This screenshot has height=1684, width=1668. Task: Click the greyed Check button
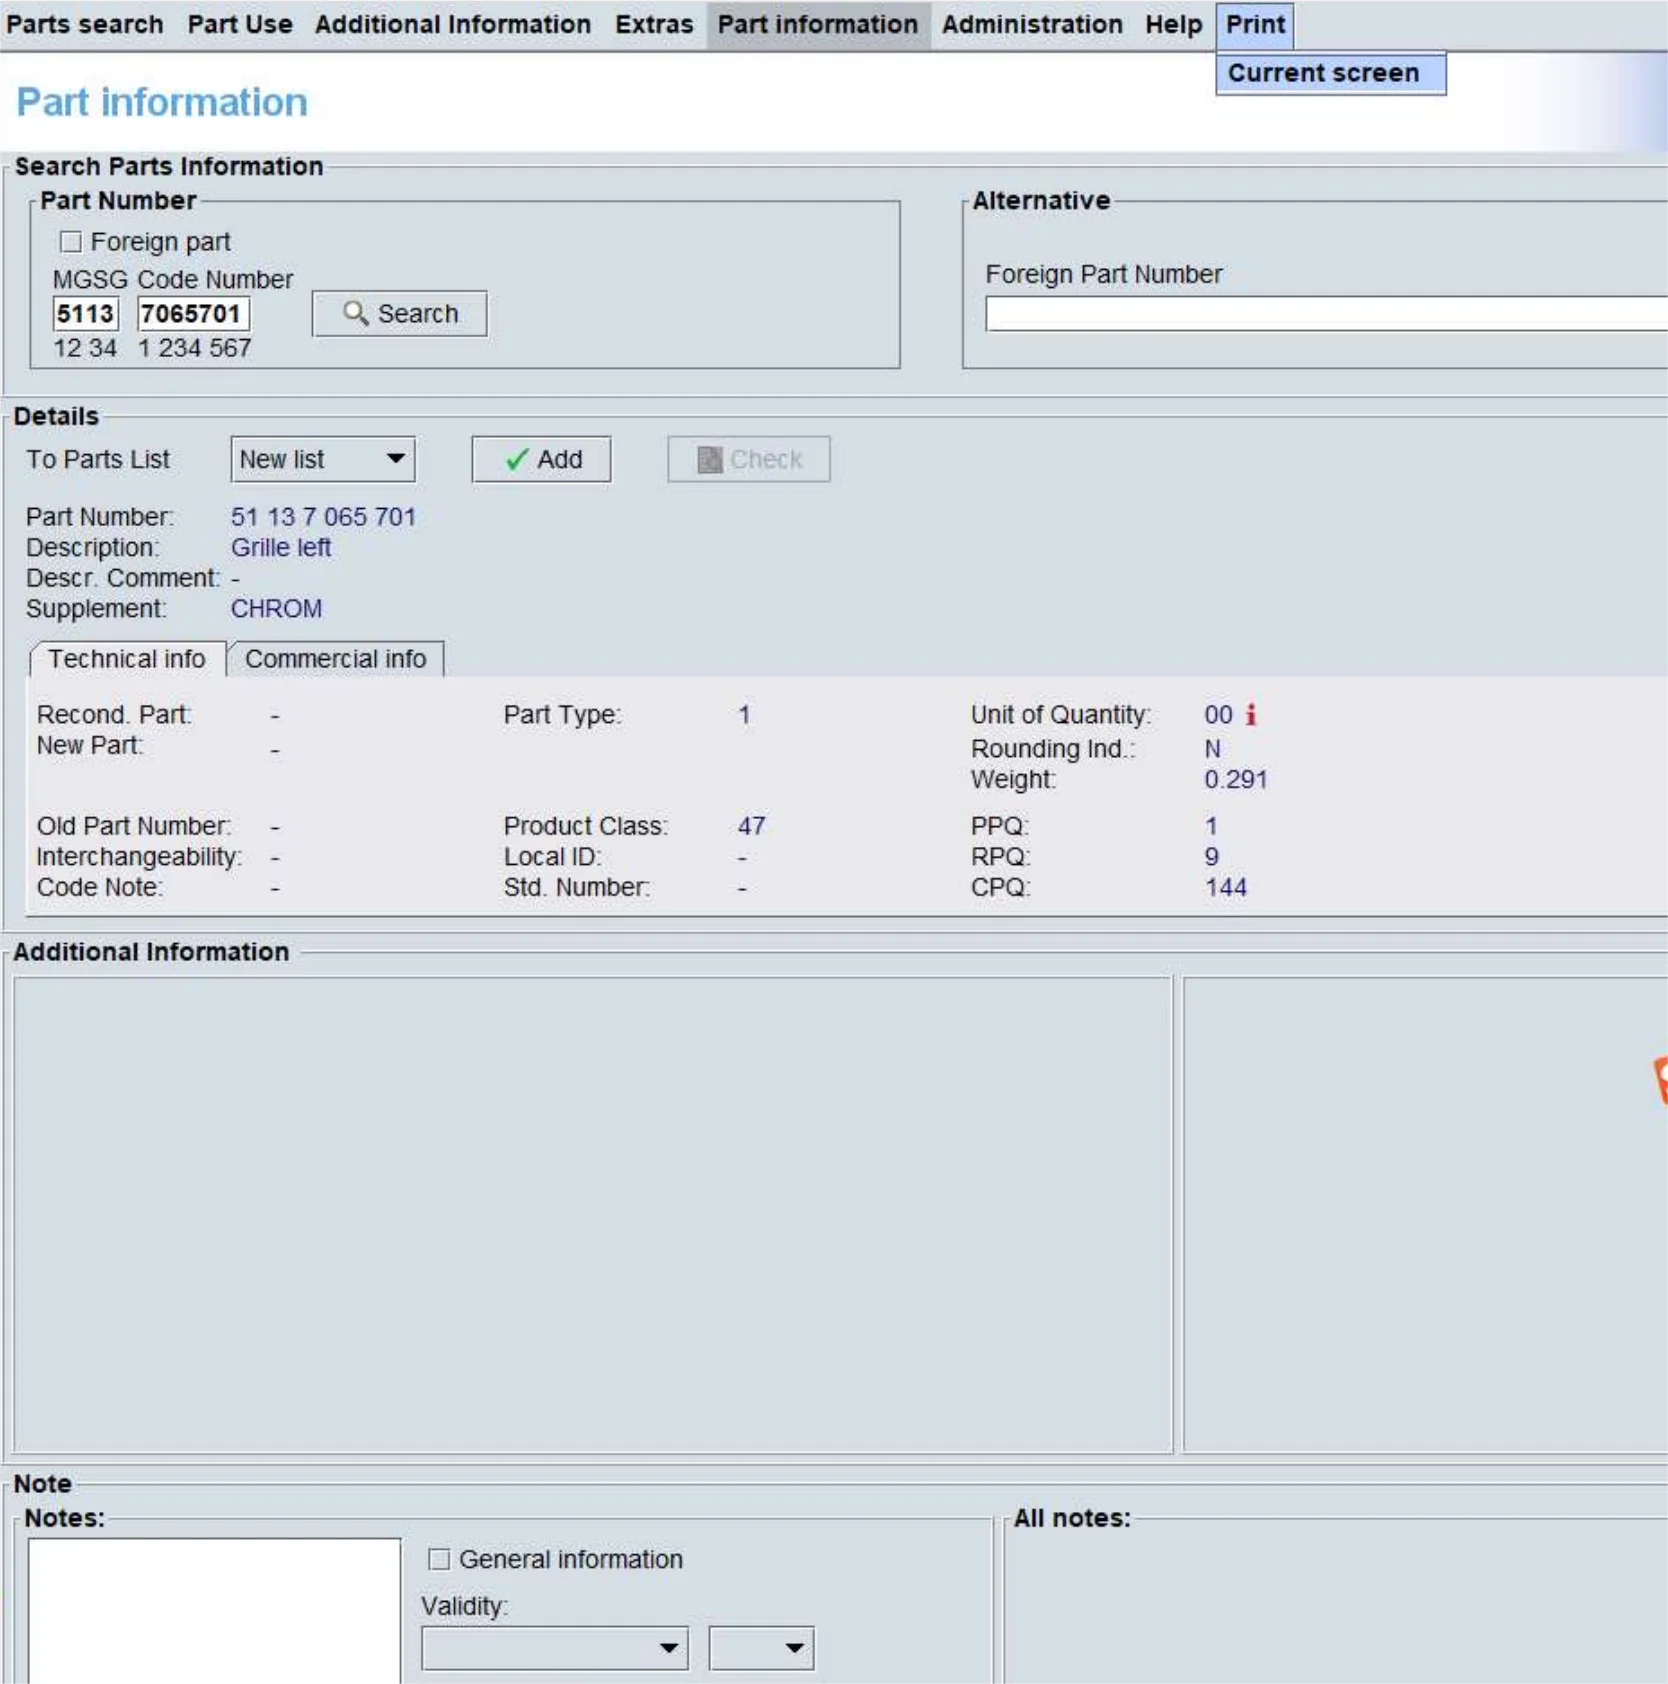coord(749,459)
